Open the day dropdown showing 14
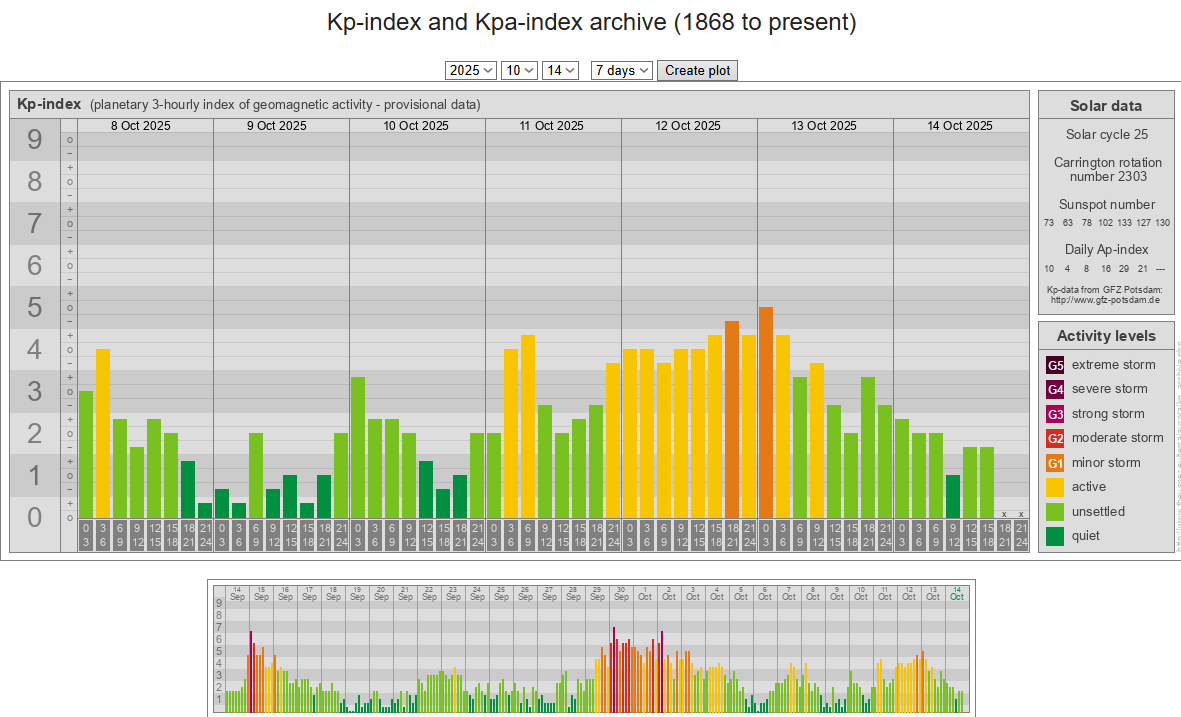The height and width of the screenshot is (717, 1181). tap(560, 70)
